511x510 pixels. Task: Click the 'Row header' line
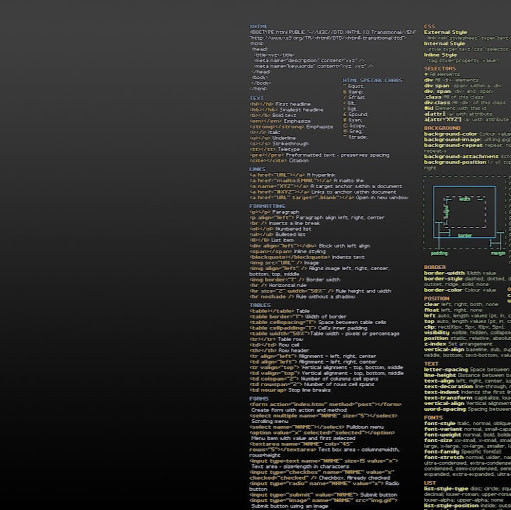293,351
